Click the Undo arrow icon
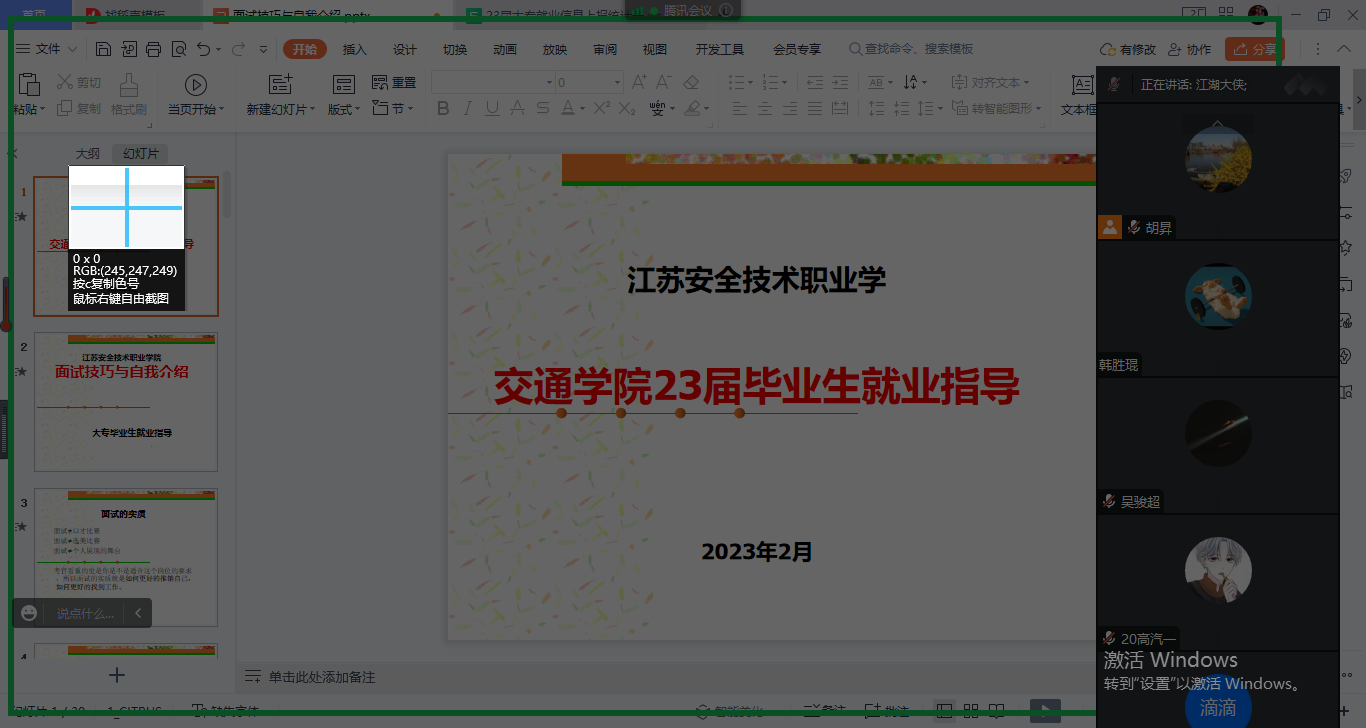This screenshot has height=728, width=1366. click(203, 49)
